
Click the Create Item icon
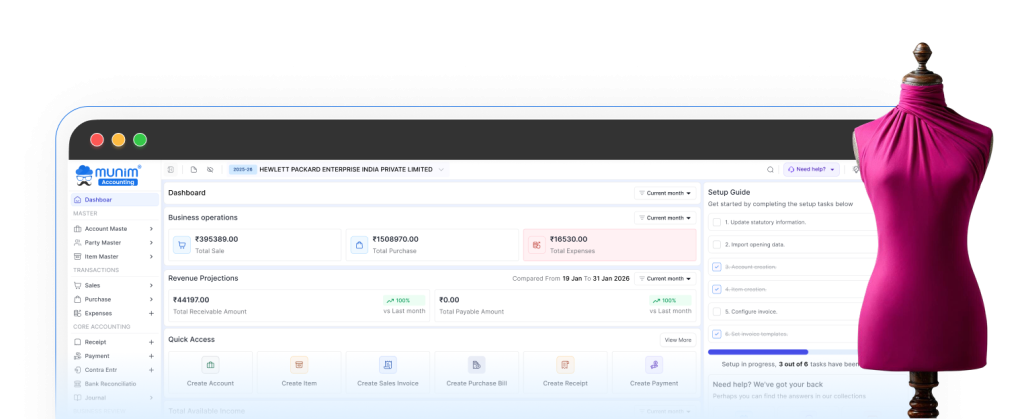point(298,365)
